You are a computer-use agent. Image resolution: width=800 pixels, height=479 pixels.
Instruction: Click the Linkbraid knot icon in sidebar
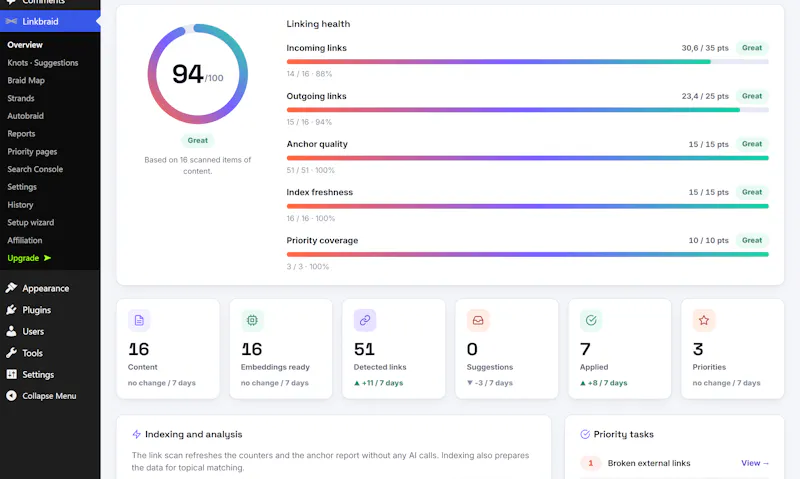pos(11,21)
